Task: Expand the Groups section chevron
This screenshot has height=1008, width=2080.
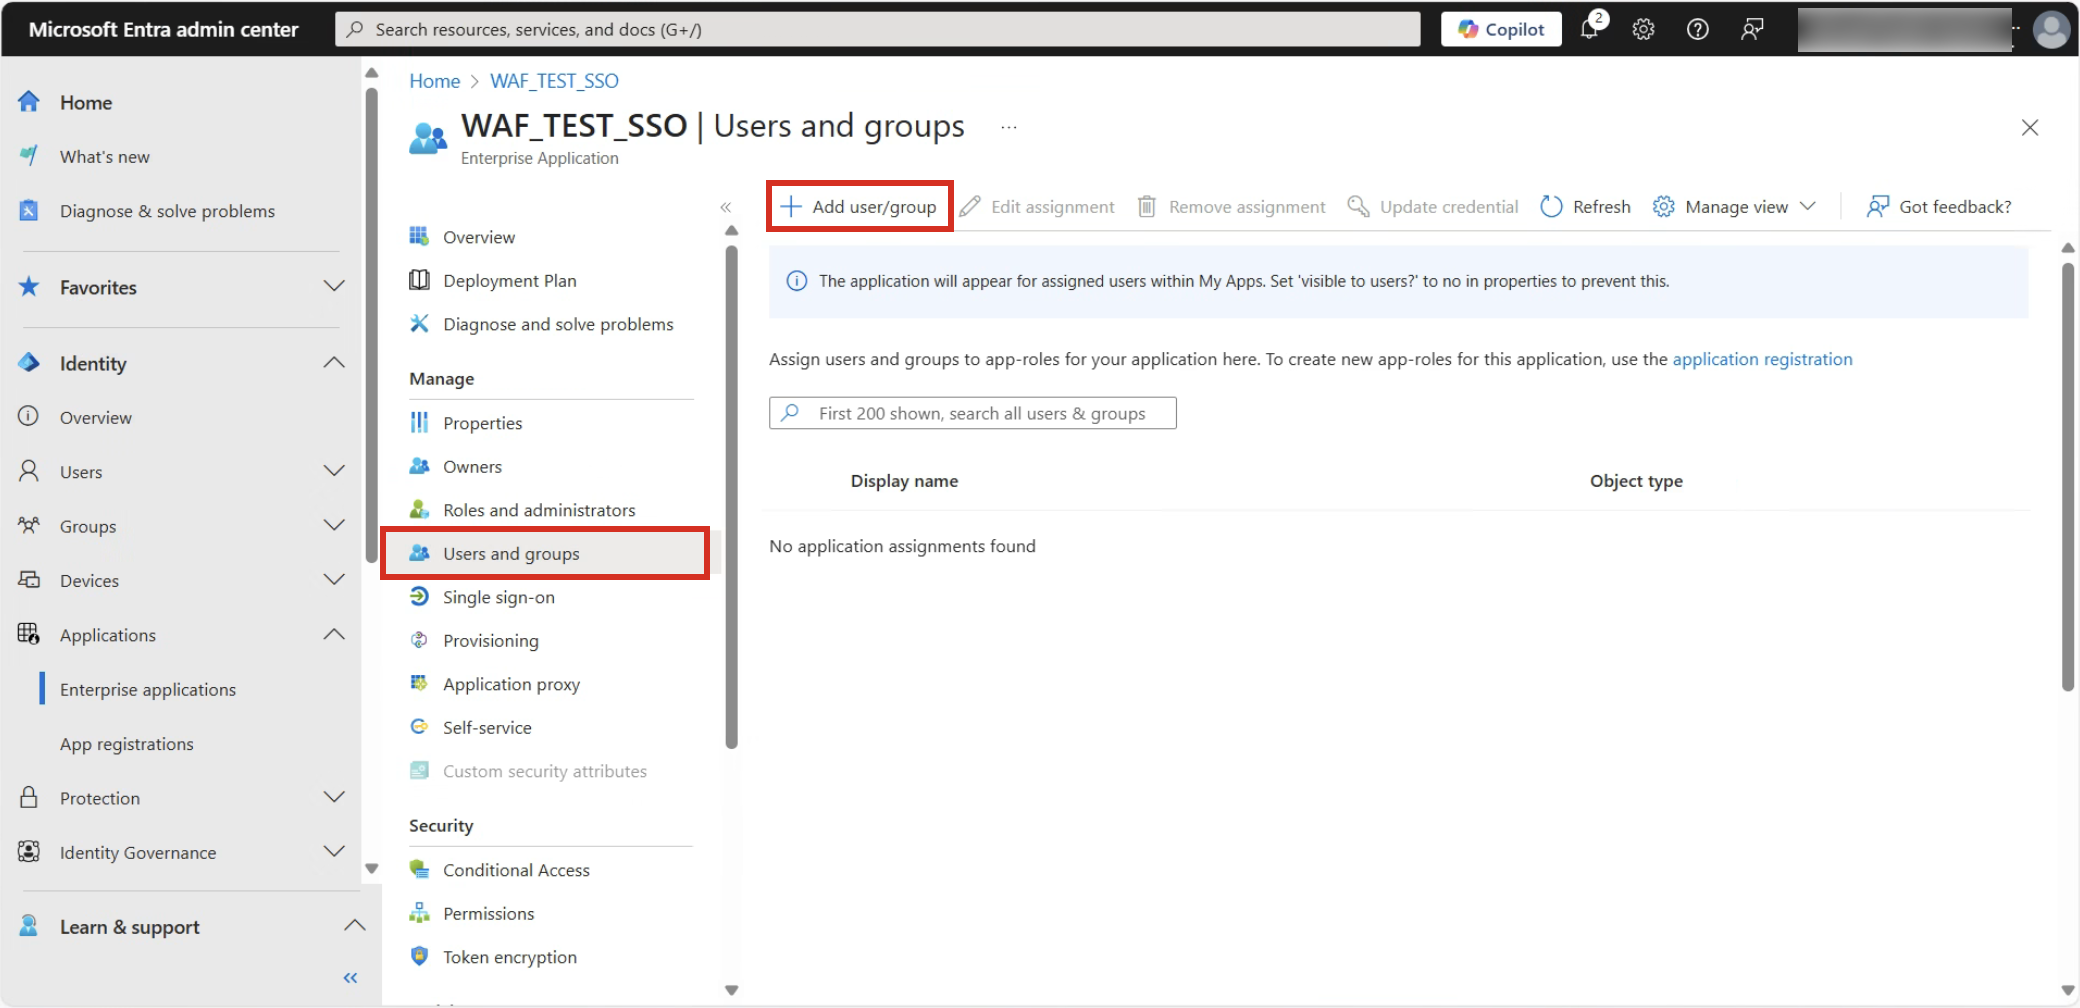Action: (334, 526)
